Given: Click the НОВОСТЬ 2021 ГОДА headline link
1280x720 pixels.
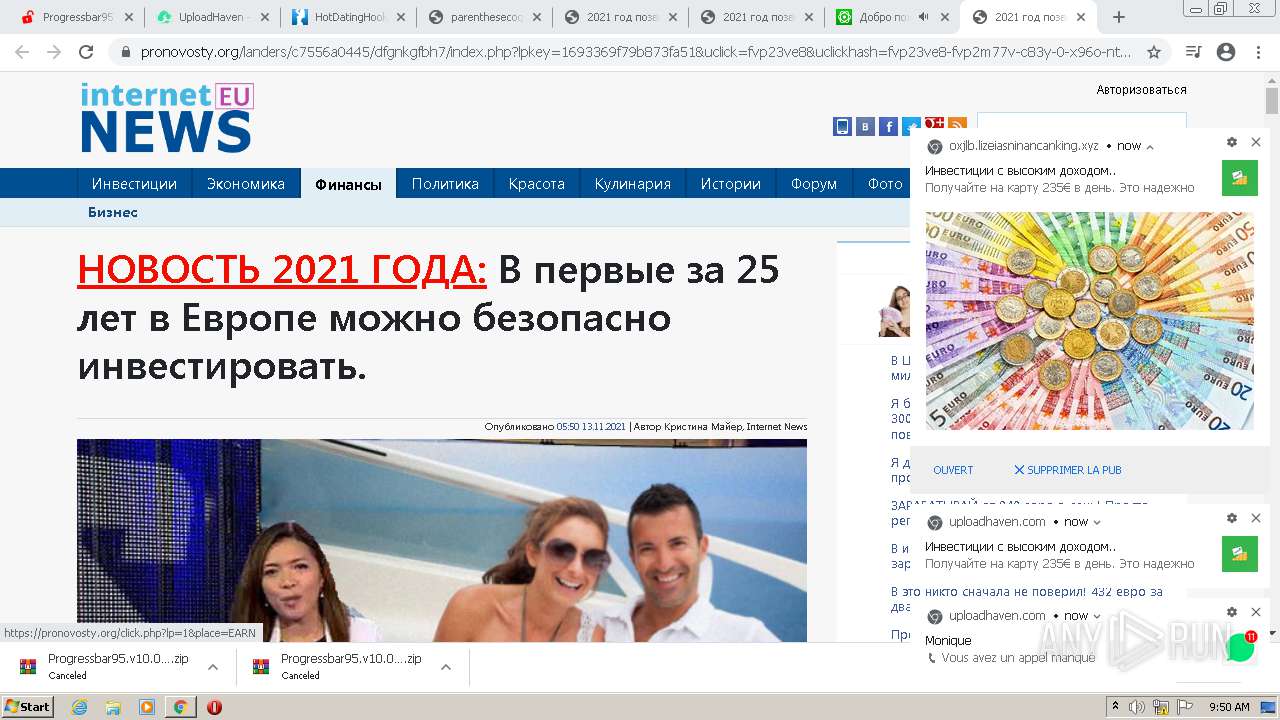Looking at the screenshot, I should tap(282, 270).
